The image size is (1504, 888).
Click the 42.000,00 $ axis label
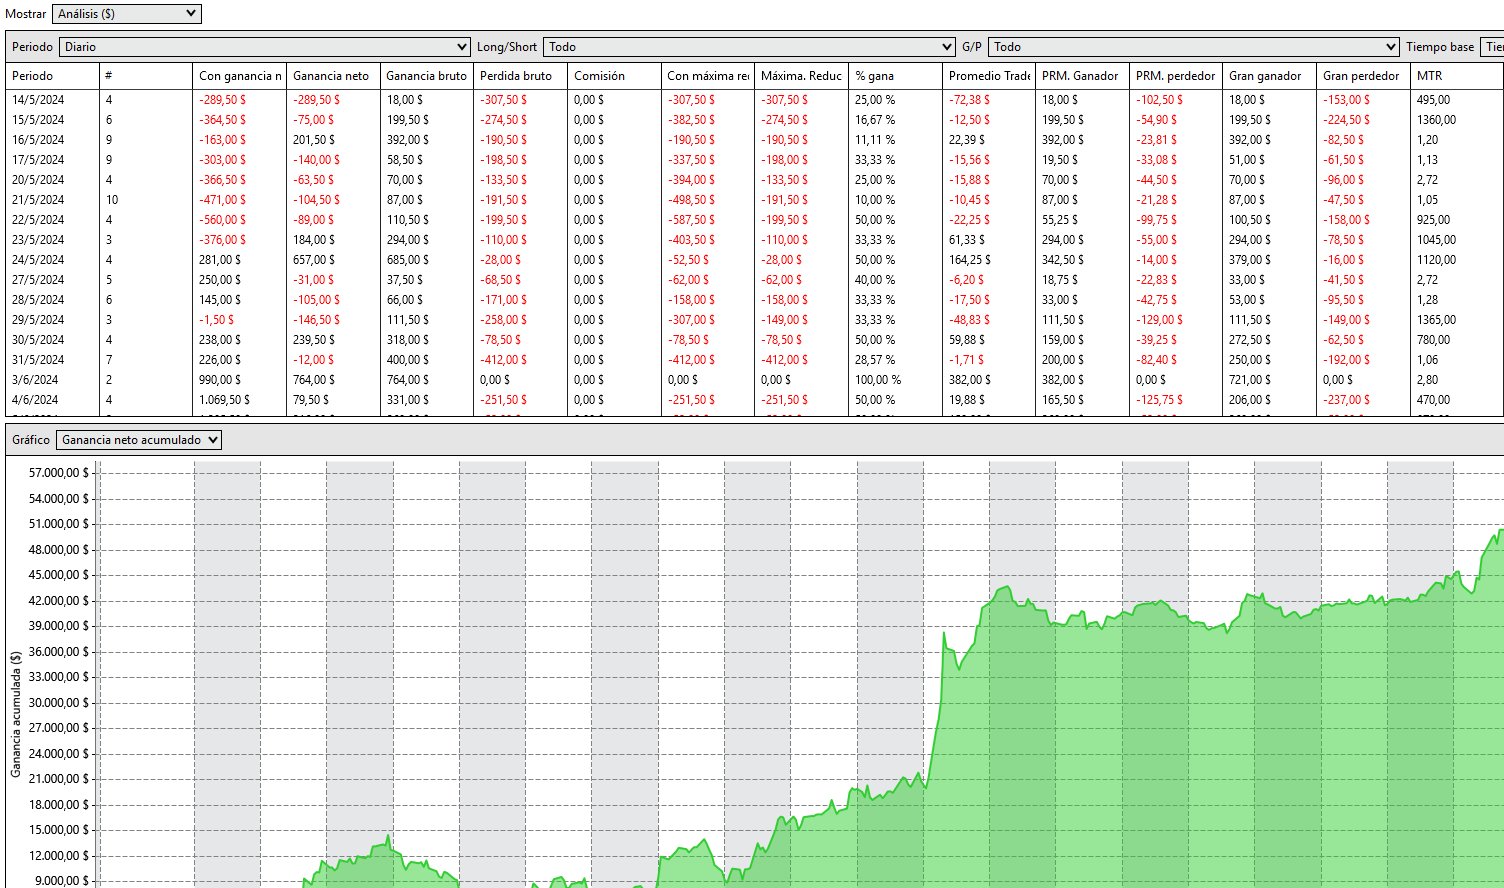click(x=59, y=601)
